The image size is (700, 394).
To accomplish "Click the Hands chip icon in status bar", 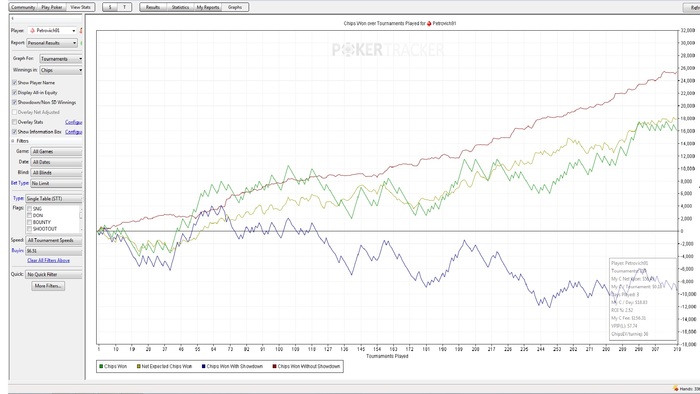I will point(675,389).
